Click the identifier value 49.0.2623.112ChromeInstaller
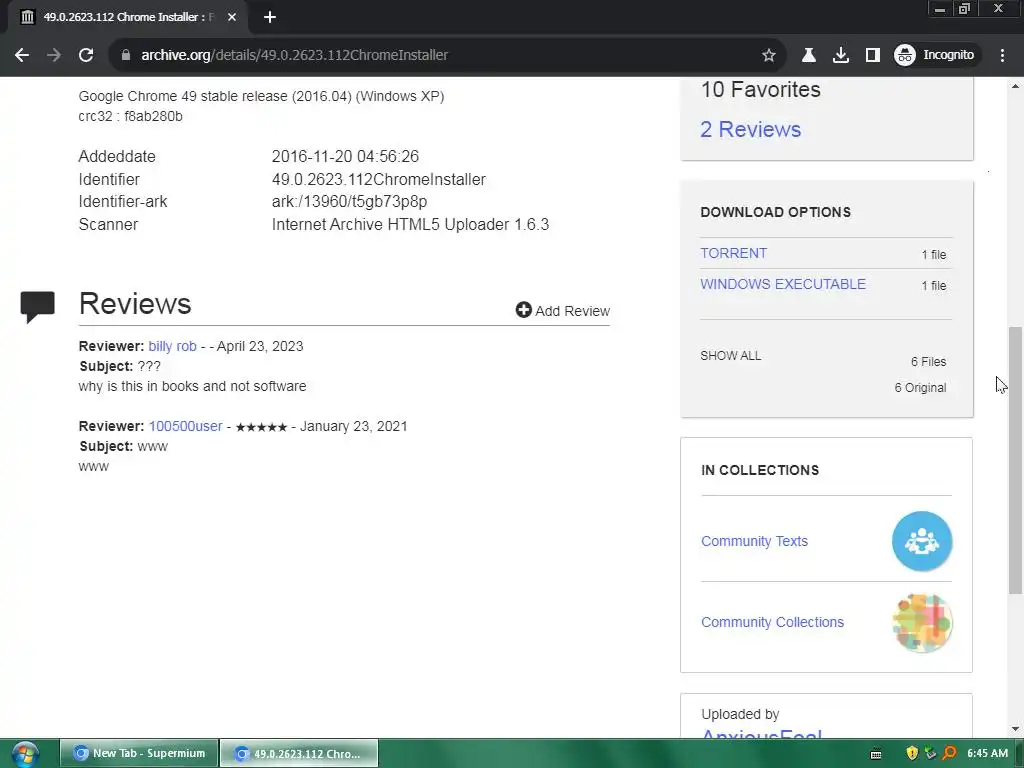This screenshot has height=768, width=1024. [x=379, y=180]
